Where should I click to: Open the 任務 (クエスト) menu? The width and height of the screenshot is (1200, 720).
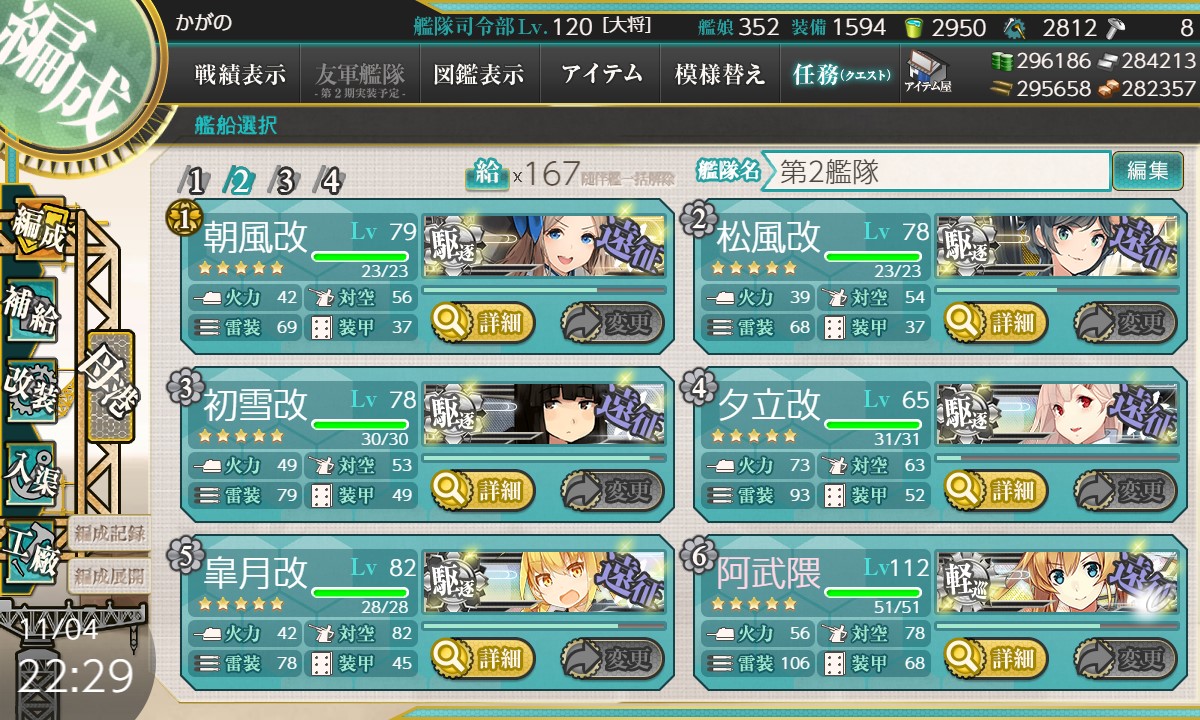[x=840, y=74]
